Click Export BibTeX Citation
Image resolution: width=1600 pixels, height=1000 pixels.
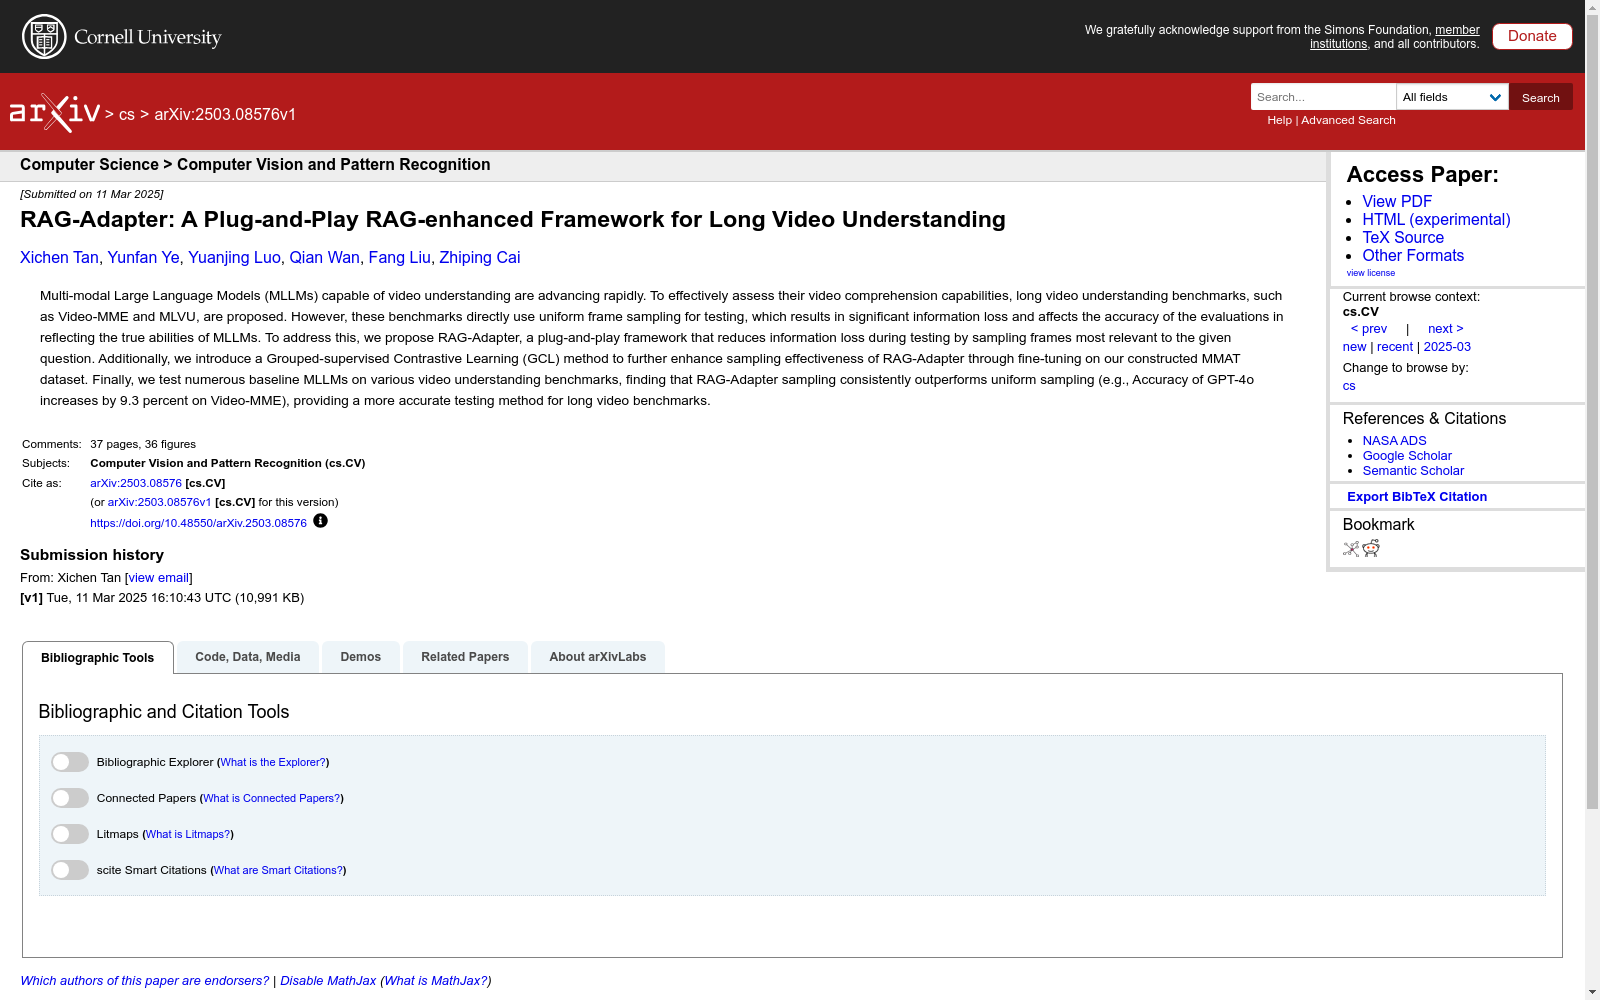1417,496
